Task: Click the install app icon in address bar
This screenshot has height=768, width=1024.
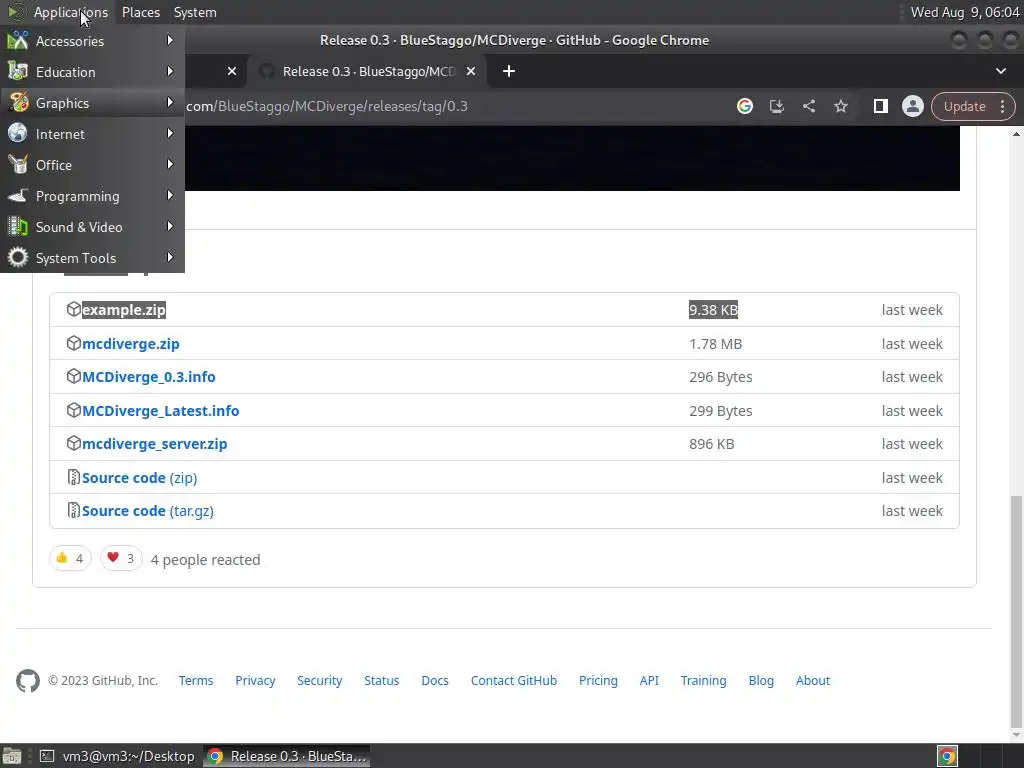Action: (776, 106)
